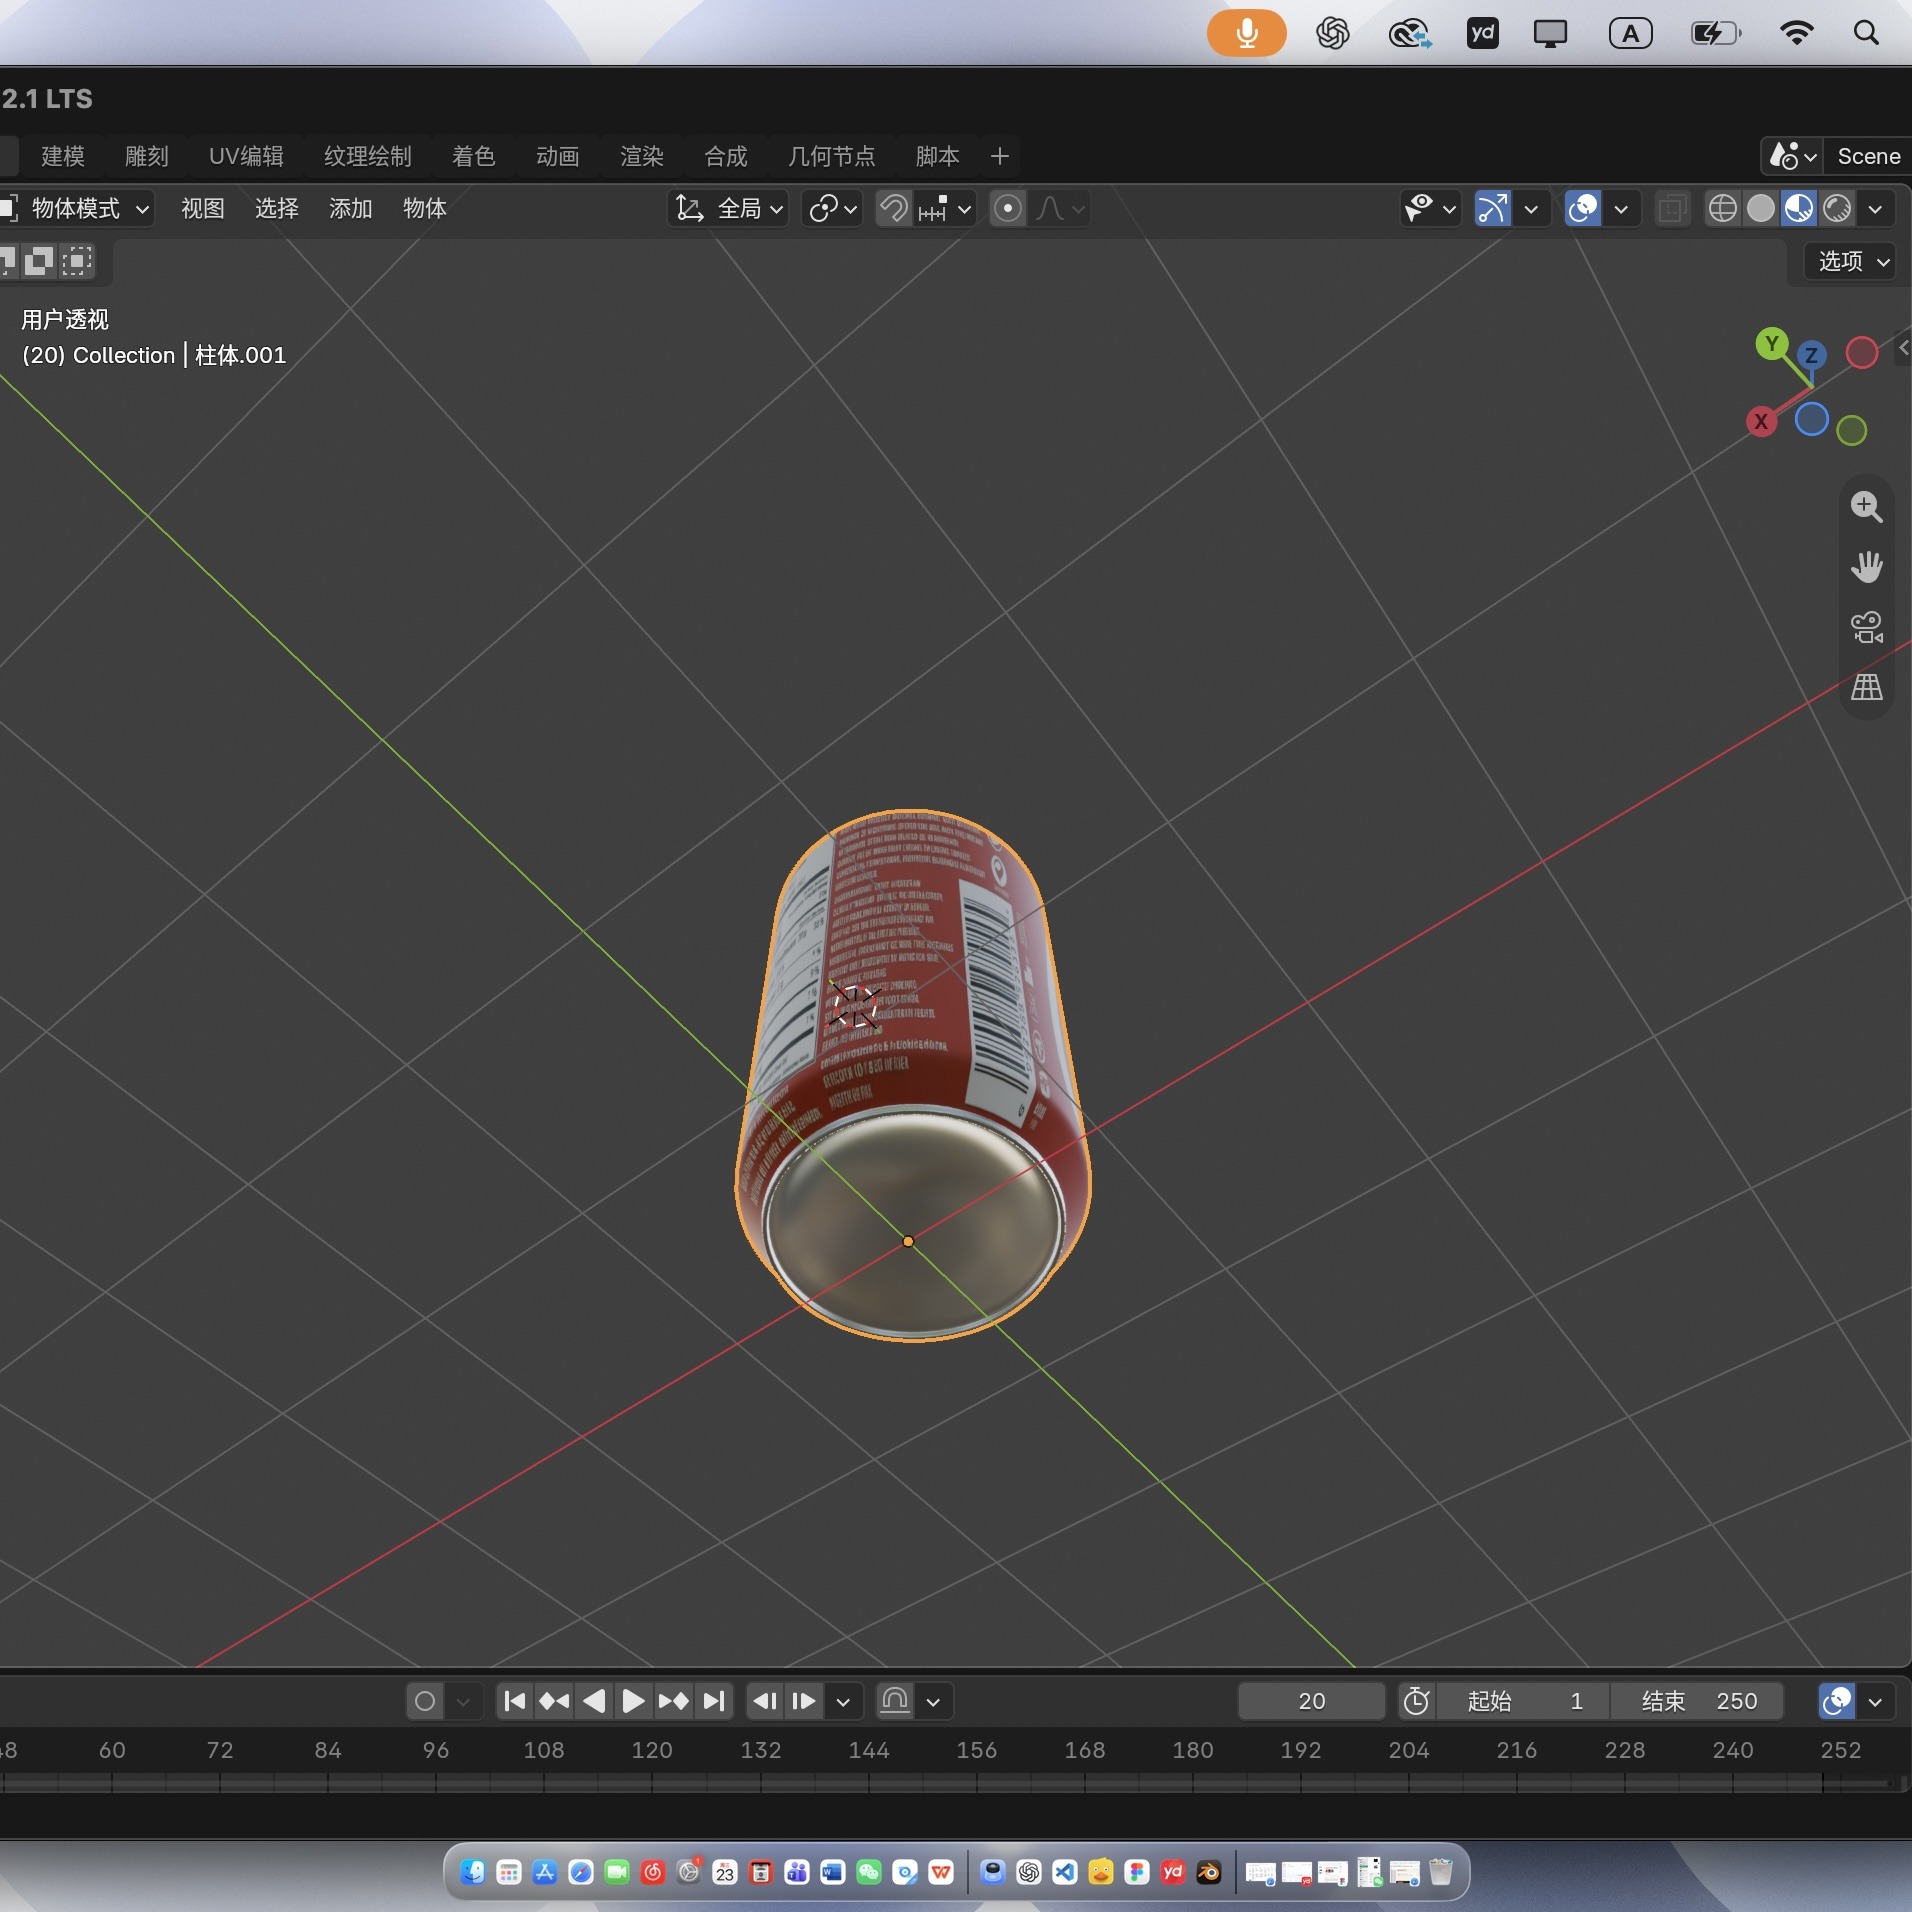Select wireframe viewport shading
Screen dimensions: 1912x1912
click(1722, 208)
